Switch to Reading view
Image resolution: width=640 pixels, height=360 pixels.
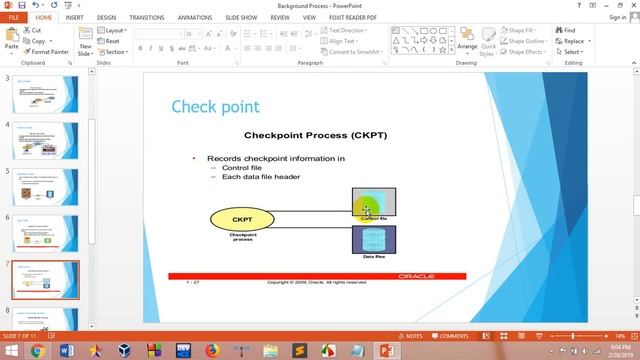point(521,336)
